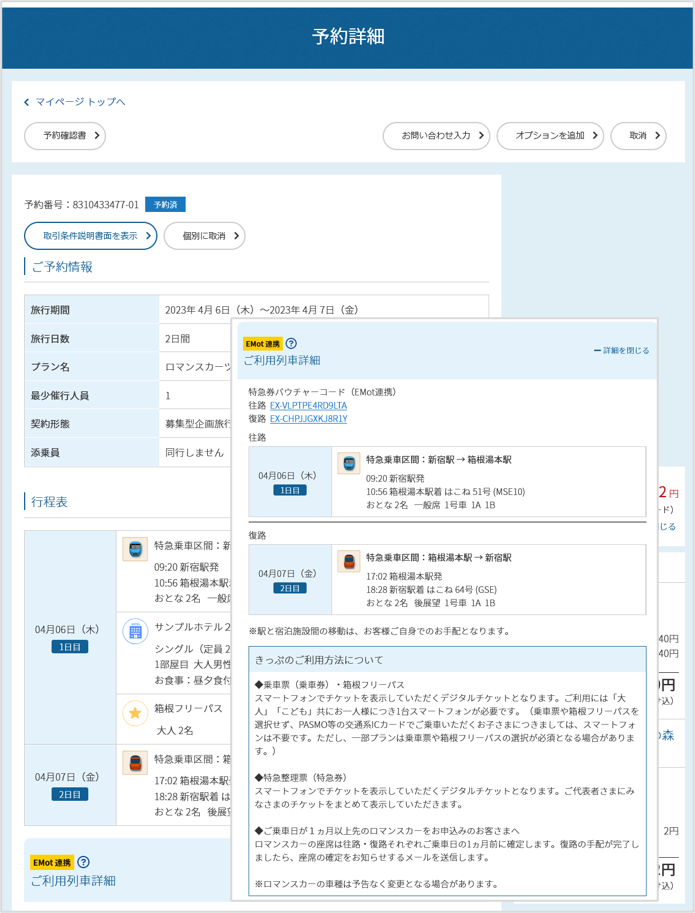Click the 添乗員 value 同行しません
The height and width of the screenshot is (913, 695).
pos(194,452)
